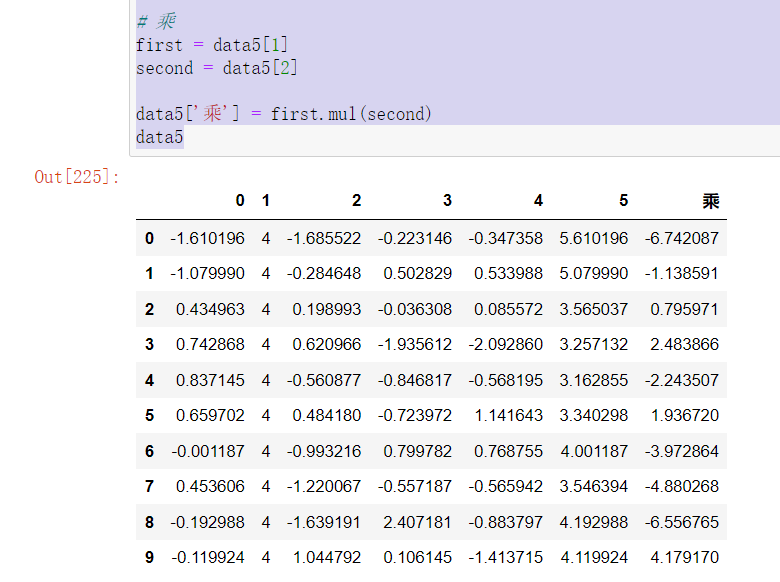Click cell value -6.556765
Image resolution: width=780 pixels, height=582 pixels.
point(682,522)
